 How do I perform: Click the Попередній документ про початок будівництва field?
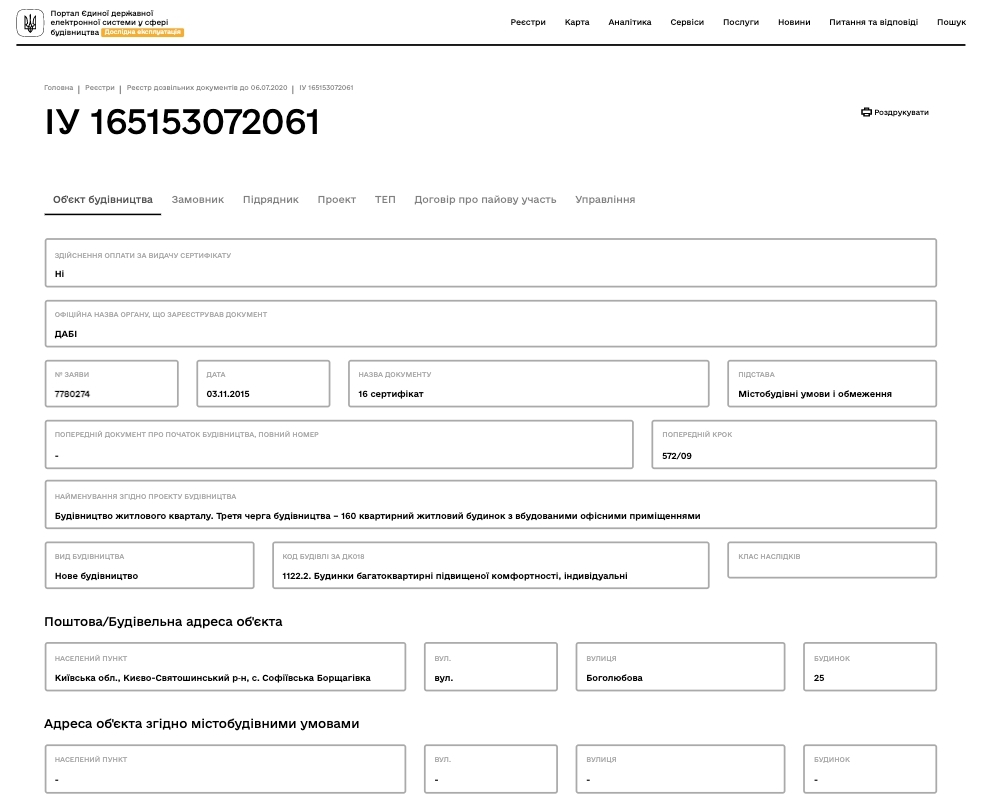[339, 444]
